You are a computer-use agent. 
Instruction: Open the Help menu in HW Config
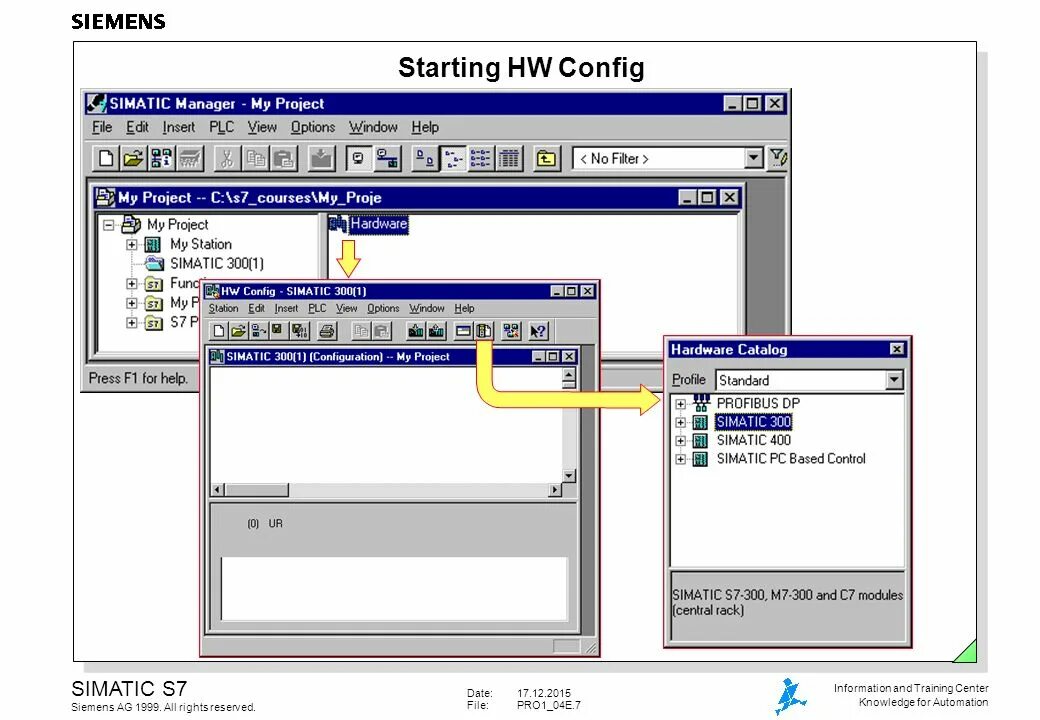pyautogui.click(x=464, y=308)
